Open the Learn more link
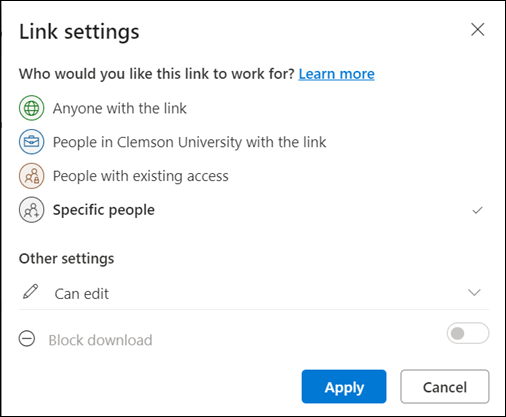506x417 pixels. [x=336, y=74]
